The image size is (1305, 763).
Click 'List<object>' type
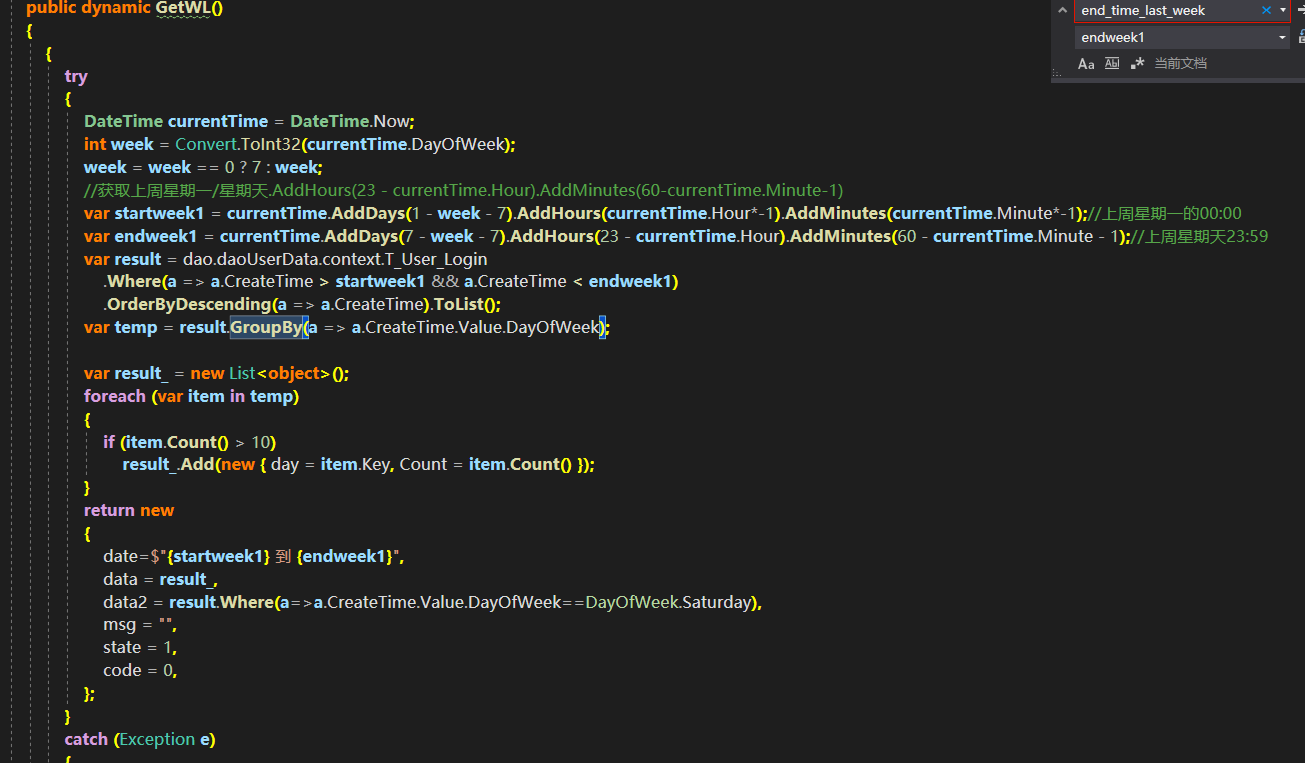tap(280, 373)
